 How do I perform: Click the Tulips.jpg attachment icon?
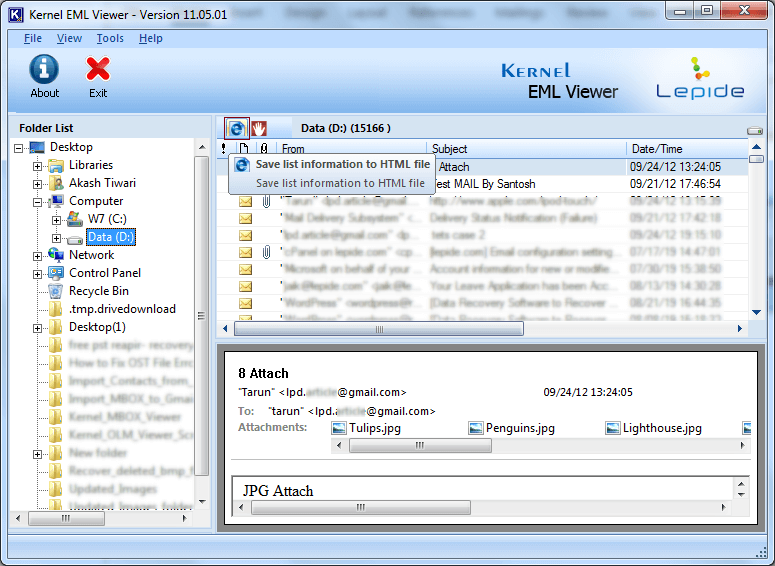click(339, 428)
